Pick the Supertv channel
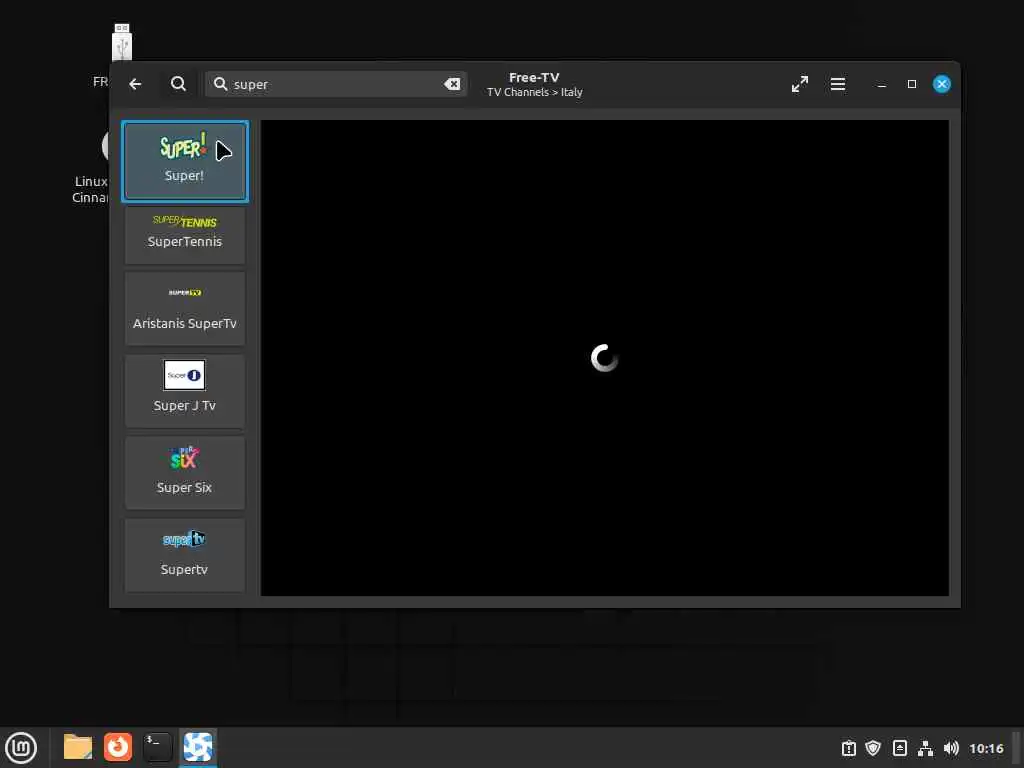This screenshot has width=1024, height=768. (185, 555)
